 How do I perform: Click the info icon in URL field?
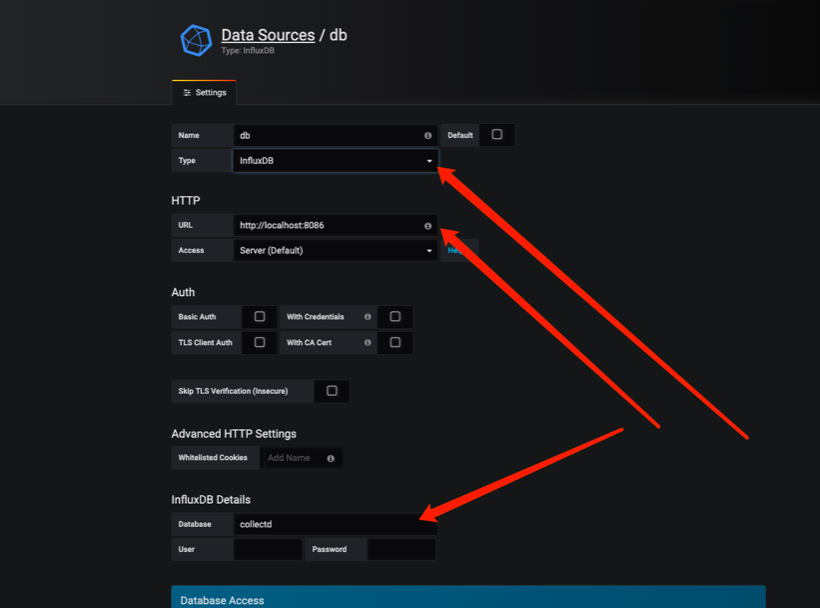(x=428, y=226)
